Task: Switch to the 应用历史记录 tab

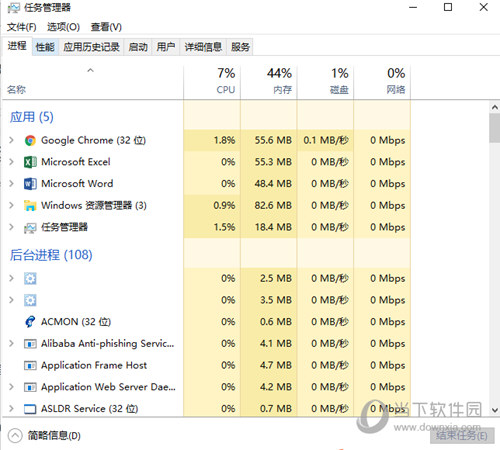Action: click(x=91, y=47)
